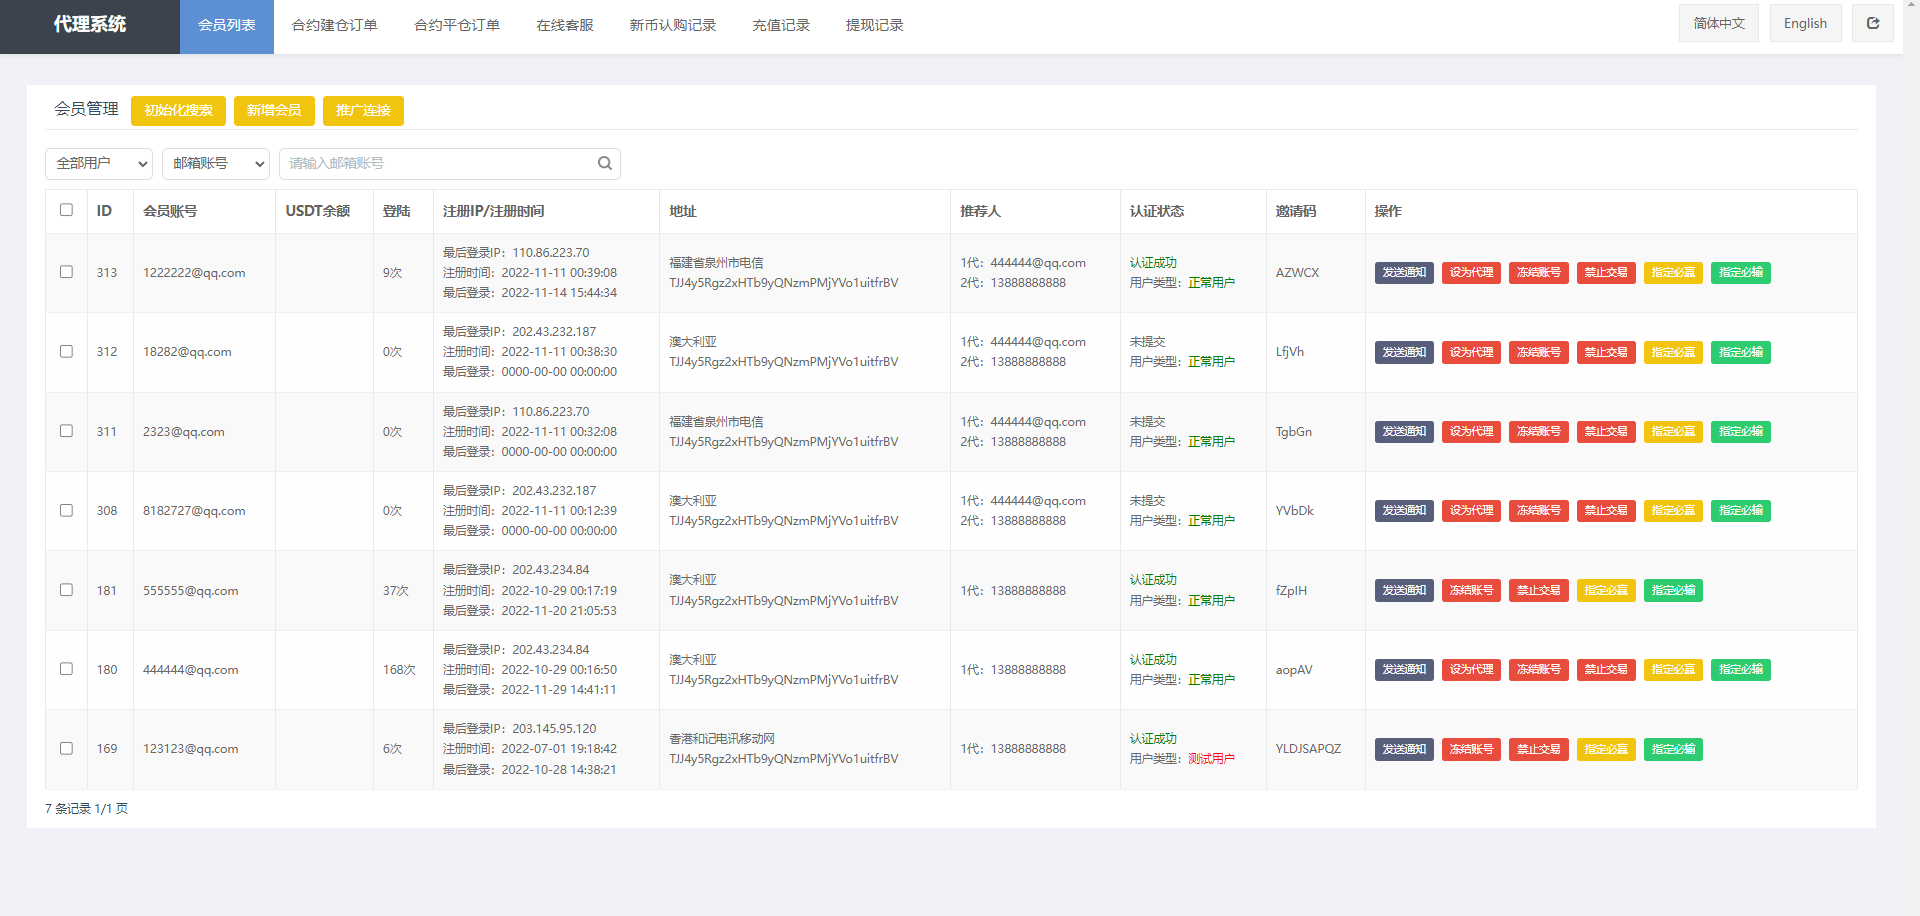Click the 推广连接 button
The height and width of the screenshot is (916, 1920).
point(363,110)
